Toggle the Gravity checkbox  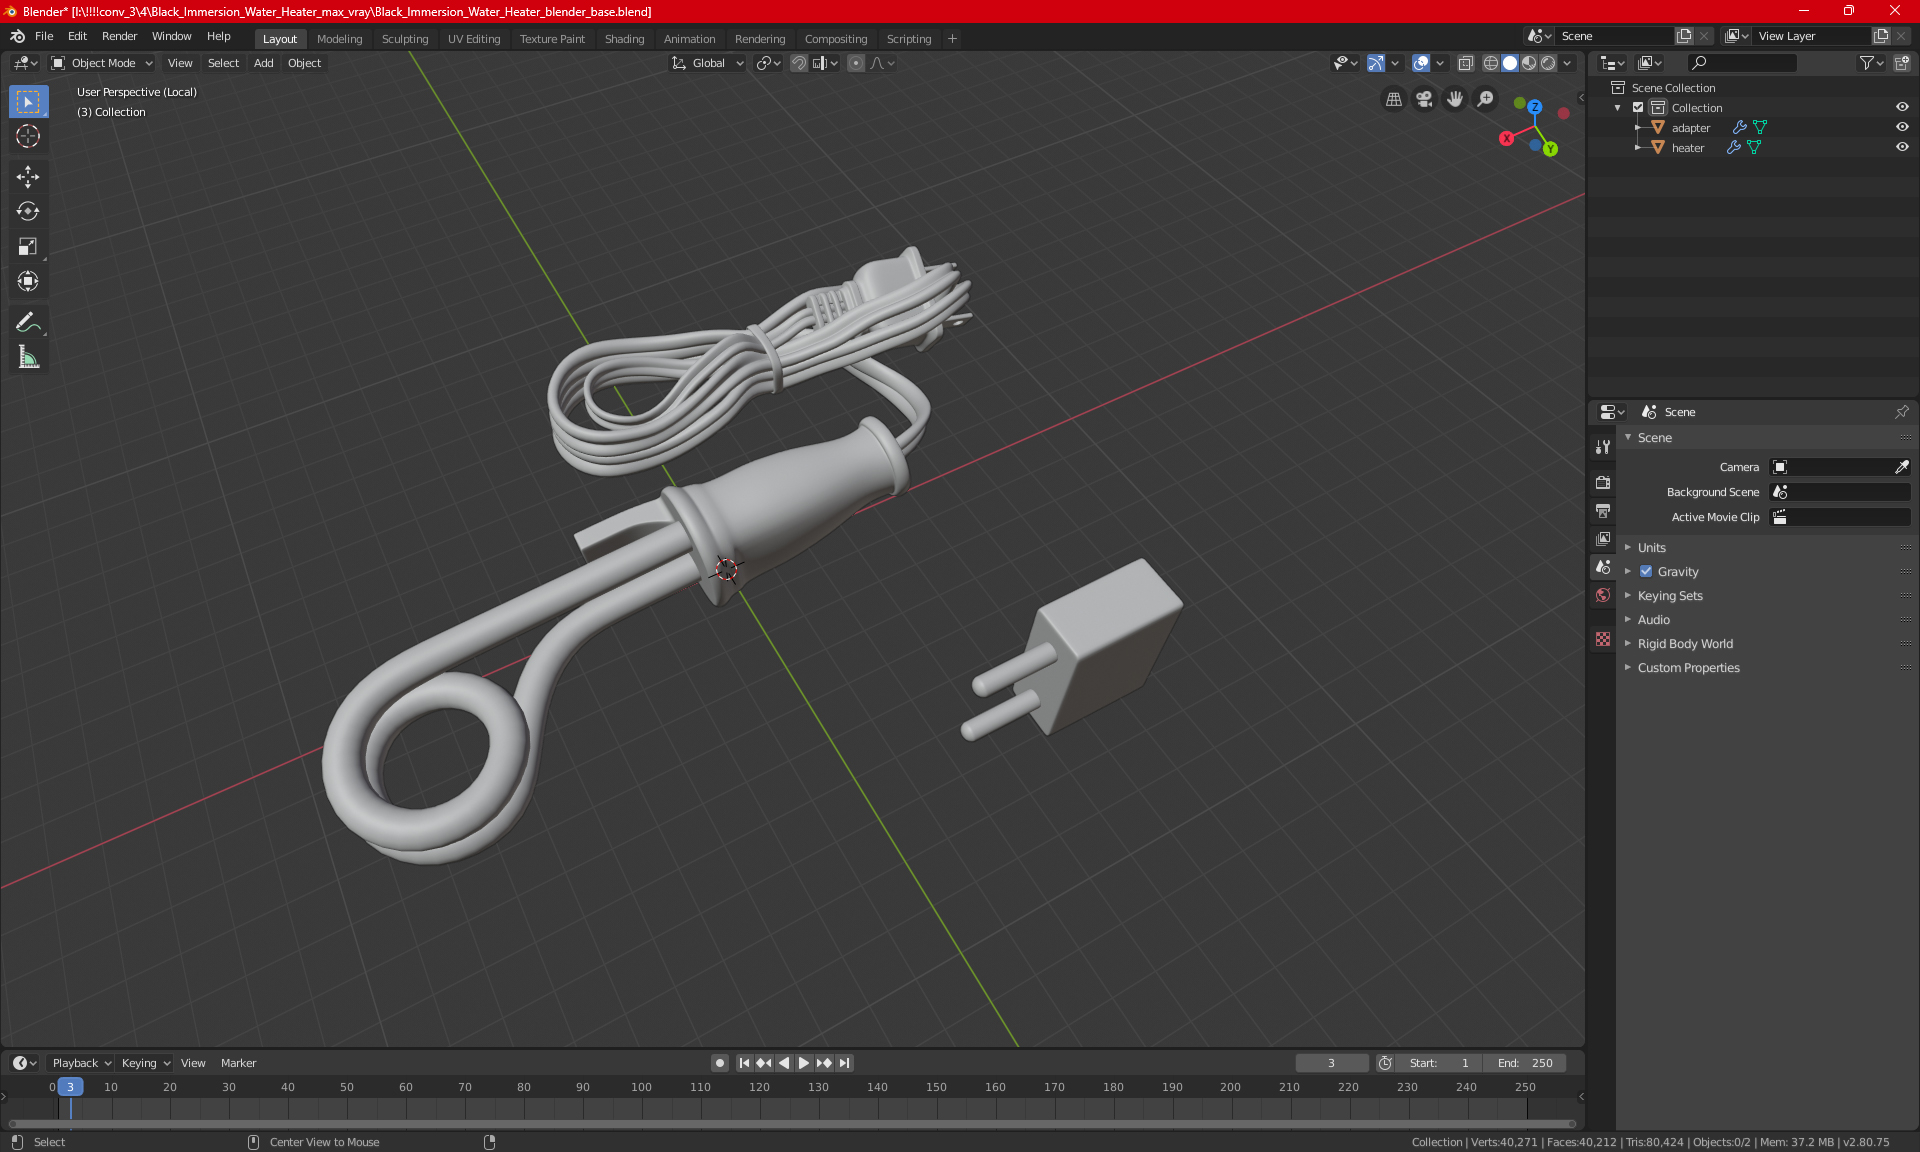coord(1646,572)
